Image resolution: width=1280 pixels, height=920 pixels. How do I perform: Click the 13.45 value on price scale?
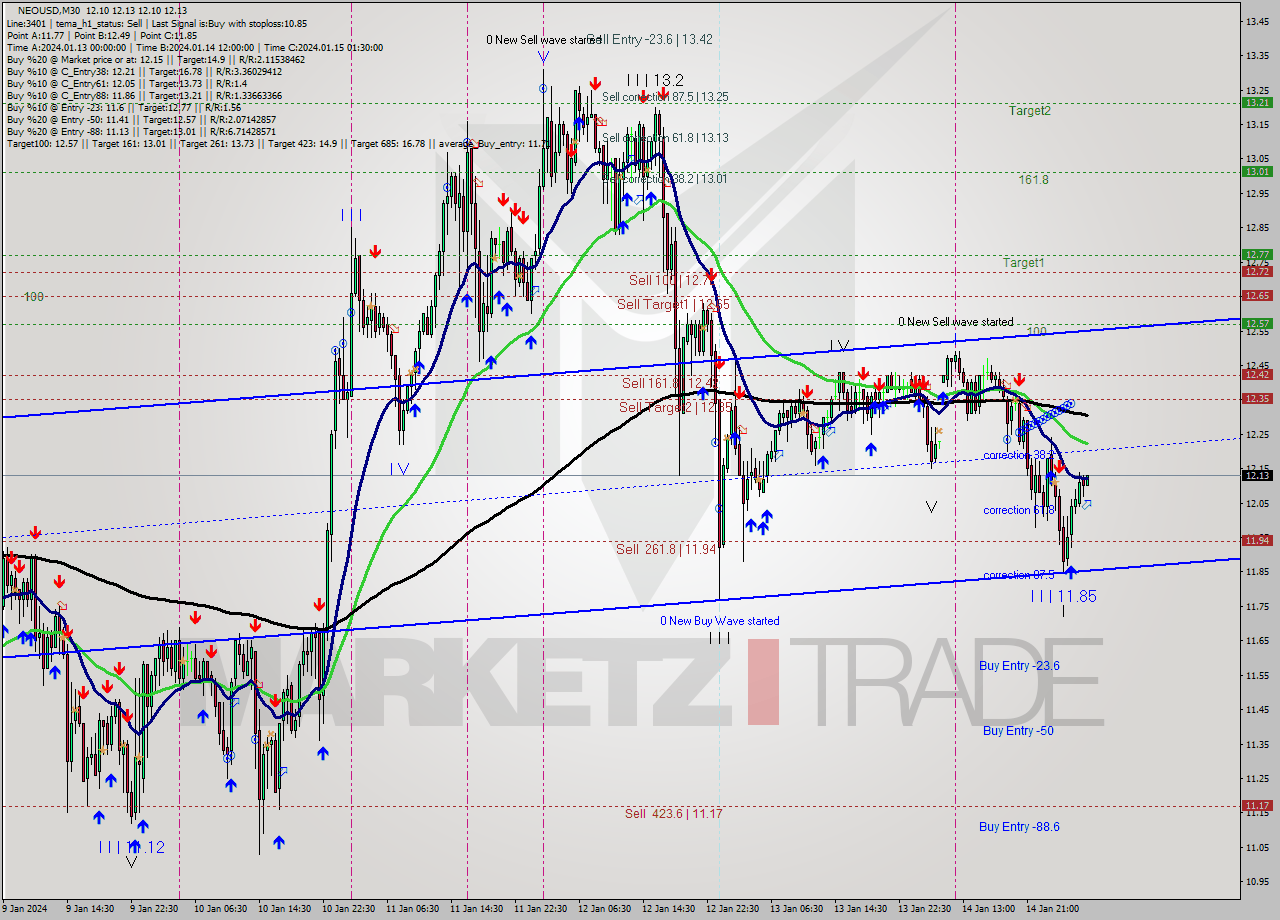[1257, 21]
